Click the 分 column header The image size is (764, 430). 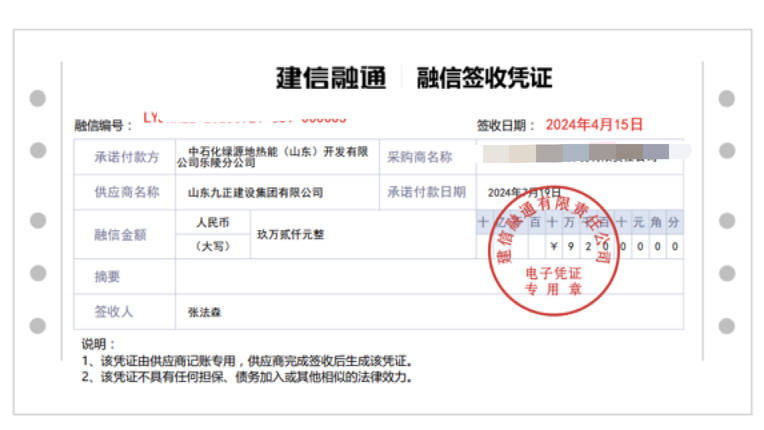(x=674, y=223)
